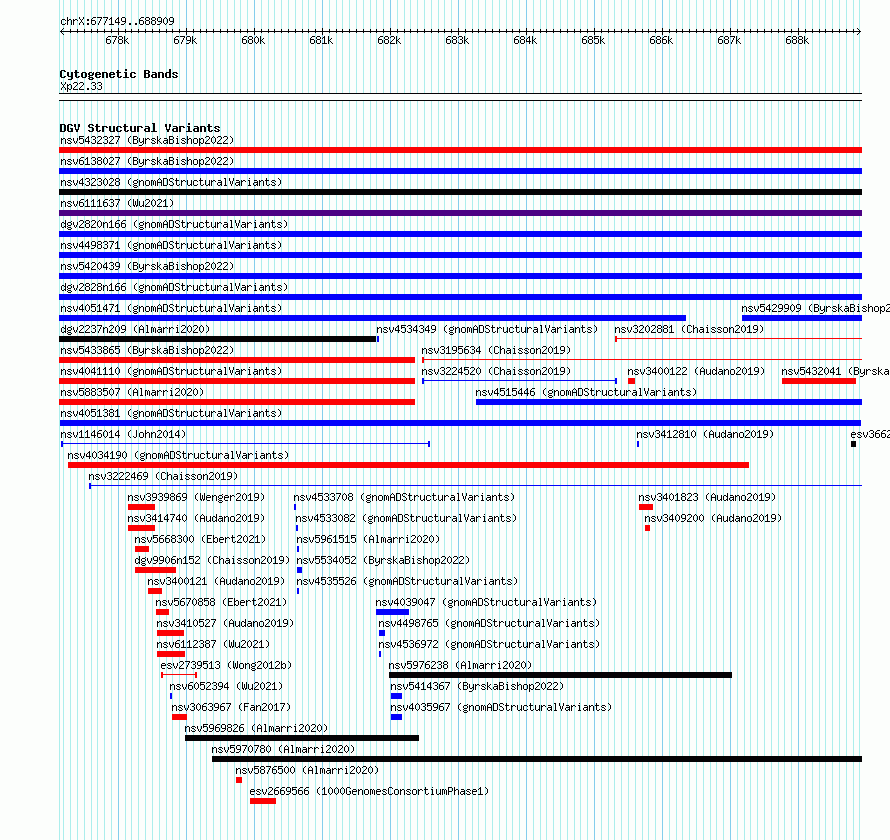Select nsv4534349 gnomAD variant label
This screenshot has height=840, width=890.
(487, 329)
